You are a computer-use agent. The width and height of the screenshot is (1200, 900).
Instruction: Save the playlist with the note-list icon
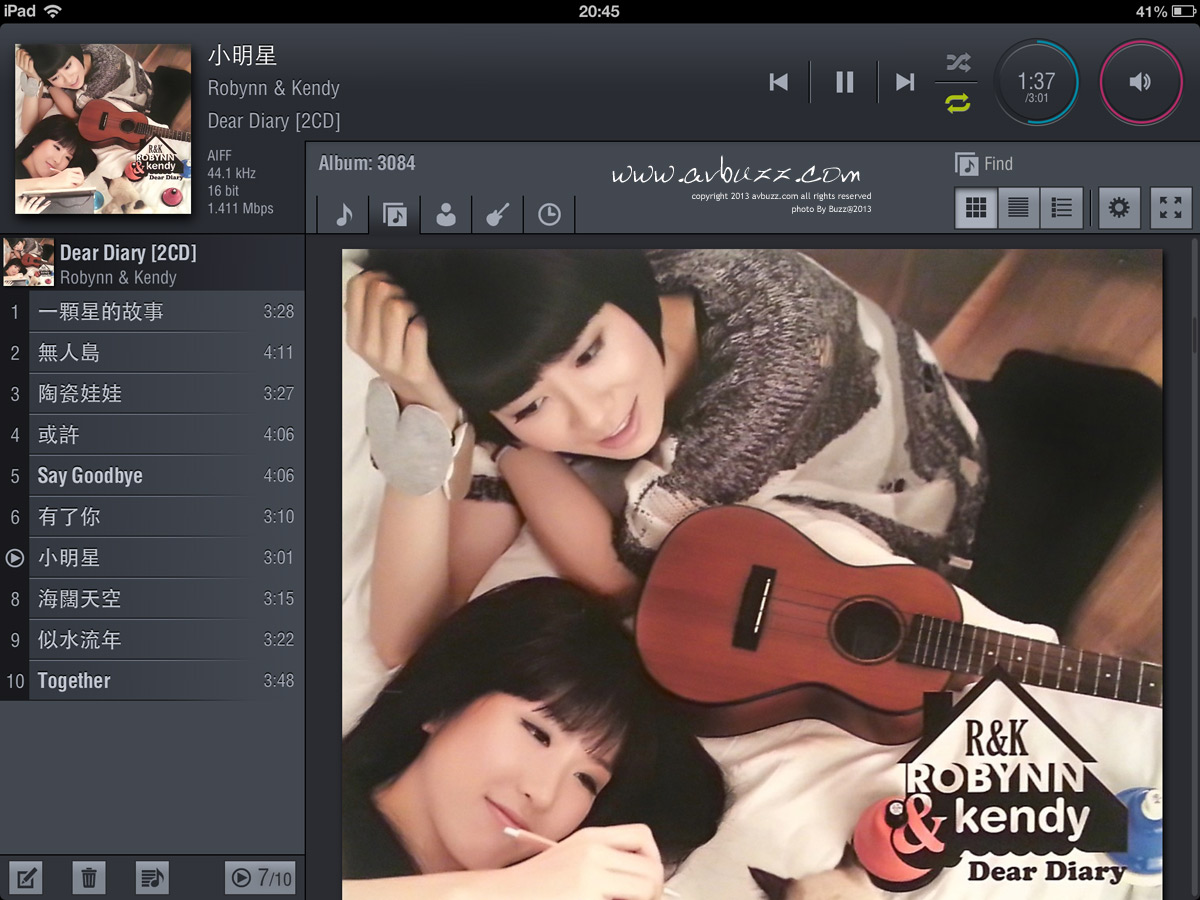click(152, 878)
